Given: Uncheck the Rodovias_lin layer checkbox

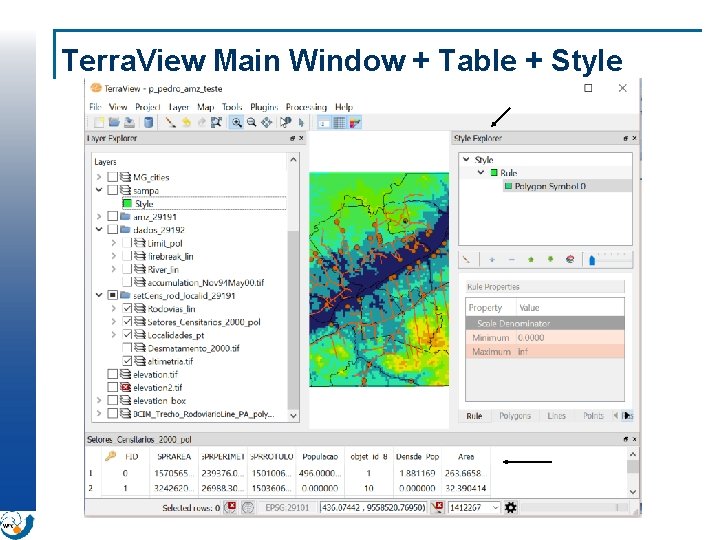Looking at the screenshot, I should [128, 309].
